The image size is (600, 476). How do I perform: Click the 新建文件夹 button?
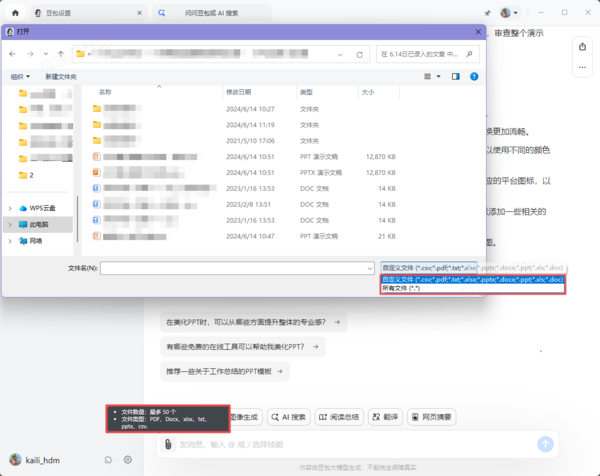coord(61,77)
